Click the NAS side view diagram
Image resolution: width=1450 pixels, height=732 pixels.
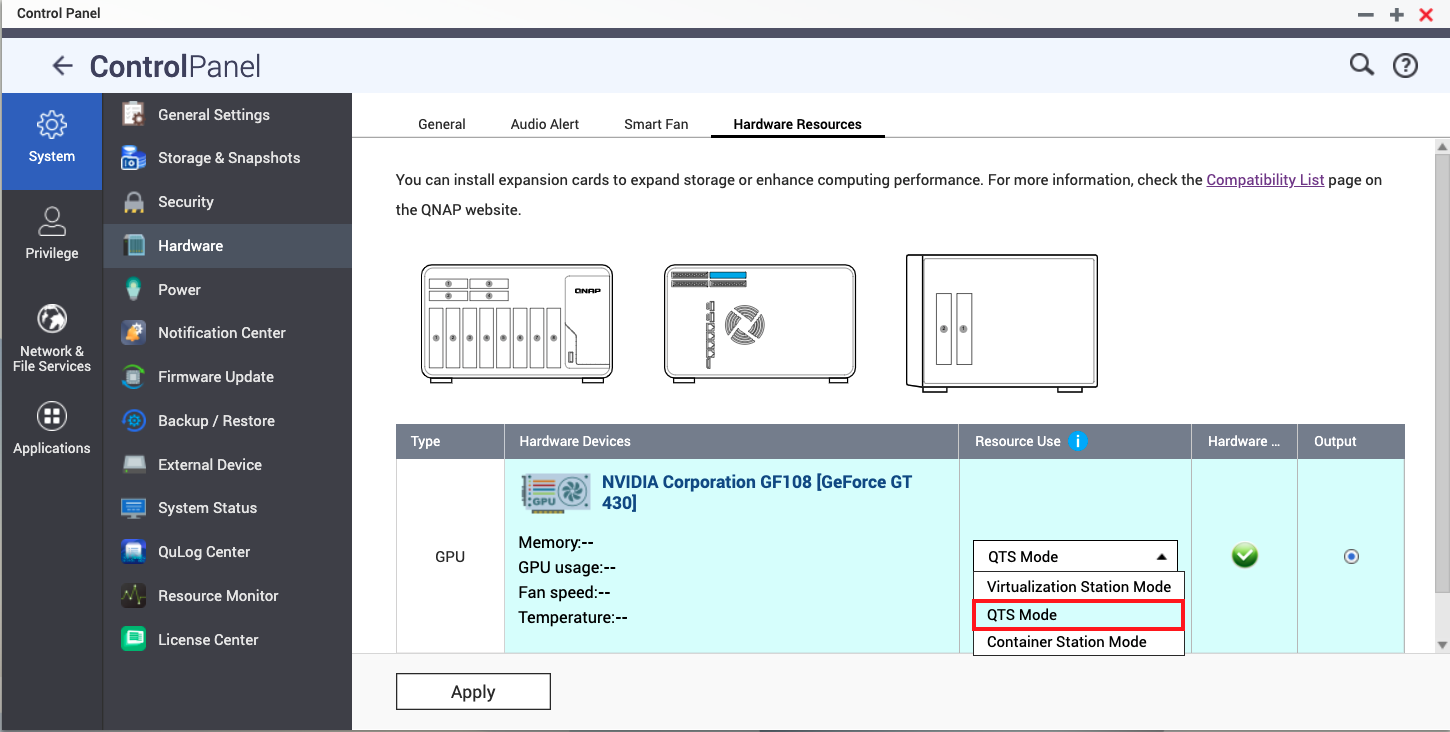point(1001,324)
